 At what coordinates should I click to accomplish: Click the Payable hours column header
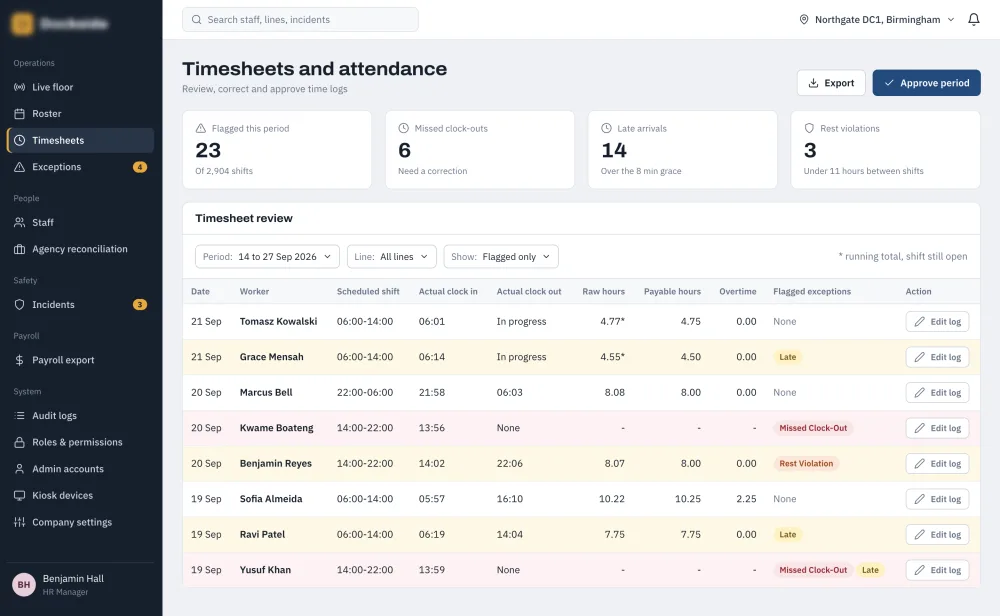(672, 291)
